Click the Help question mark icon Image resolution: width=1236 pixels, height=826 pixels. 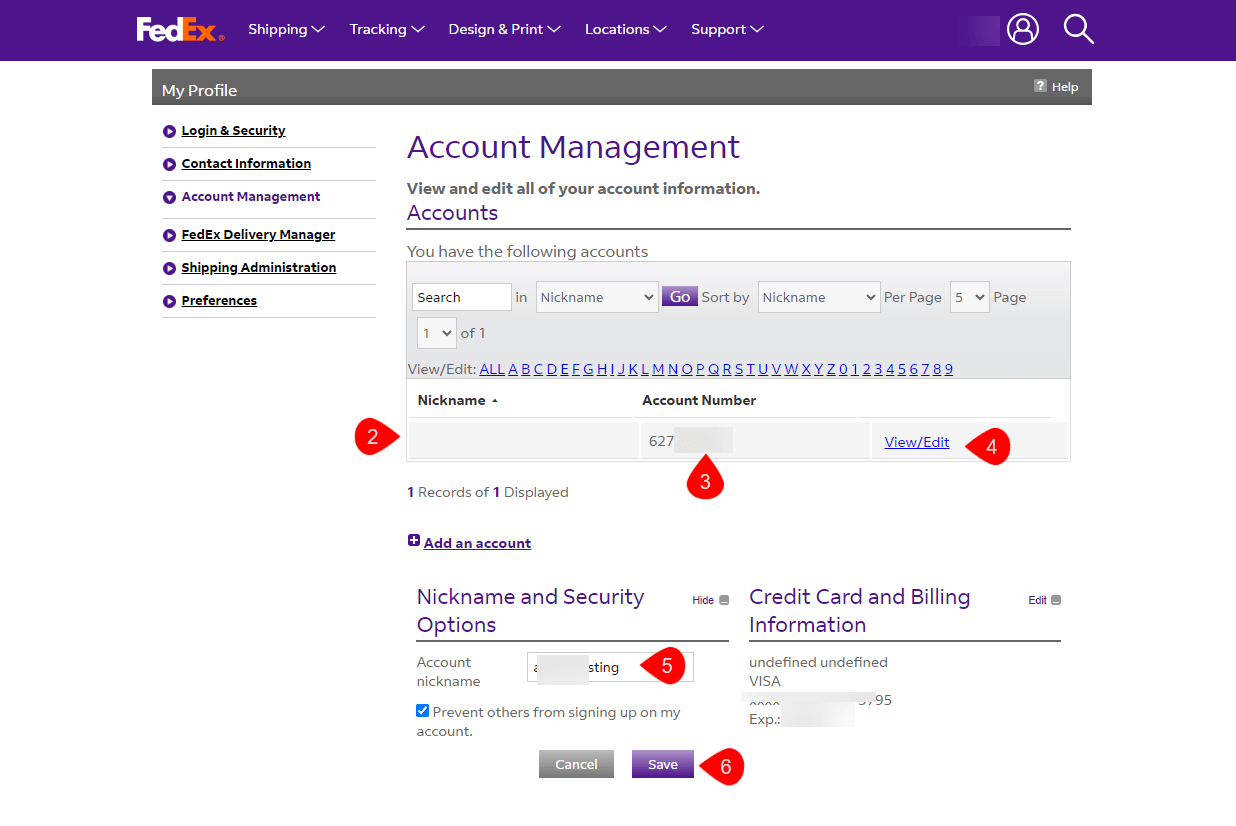[1040, 87]
